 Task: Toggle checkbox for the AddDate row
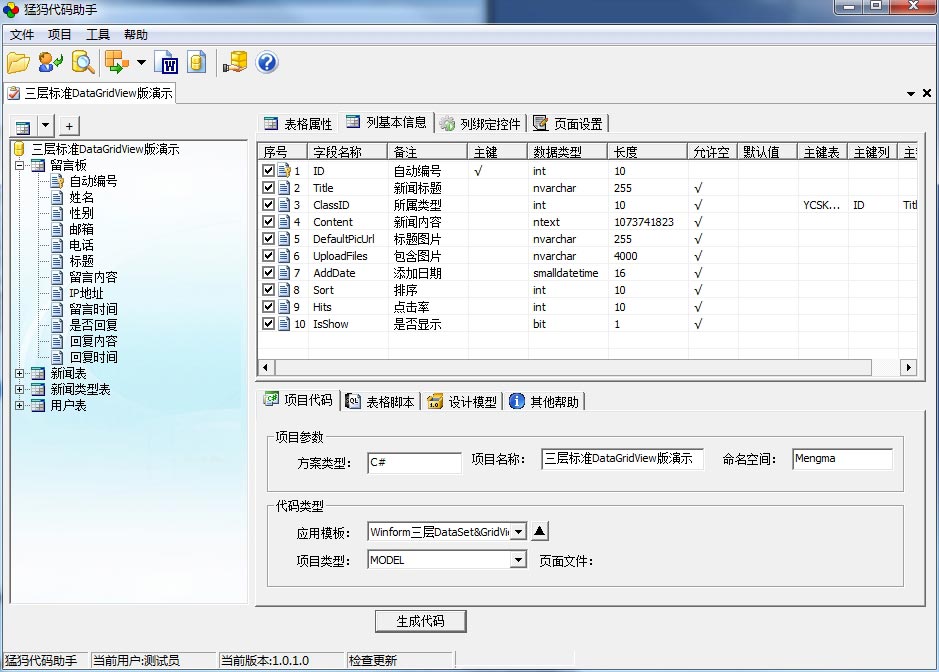tap(268, 273)
